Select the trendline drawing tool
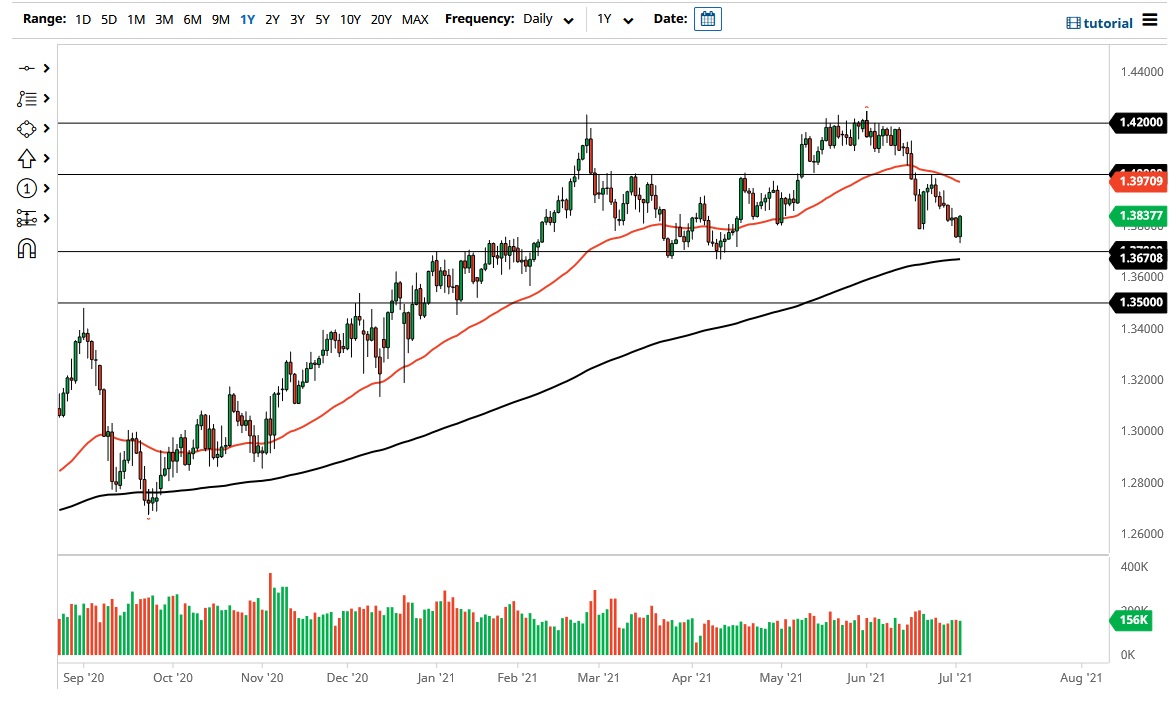Viewport: 1173px width, 704px height. [26, 68]
